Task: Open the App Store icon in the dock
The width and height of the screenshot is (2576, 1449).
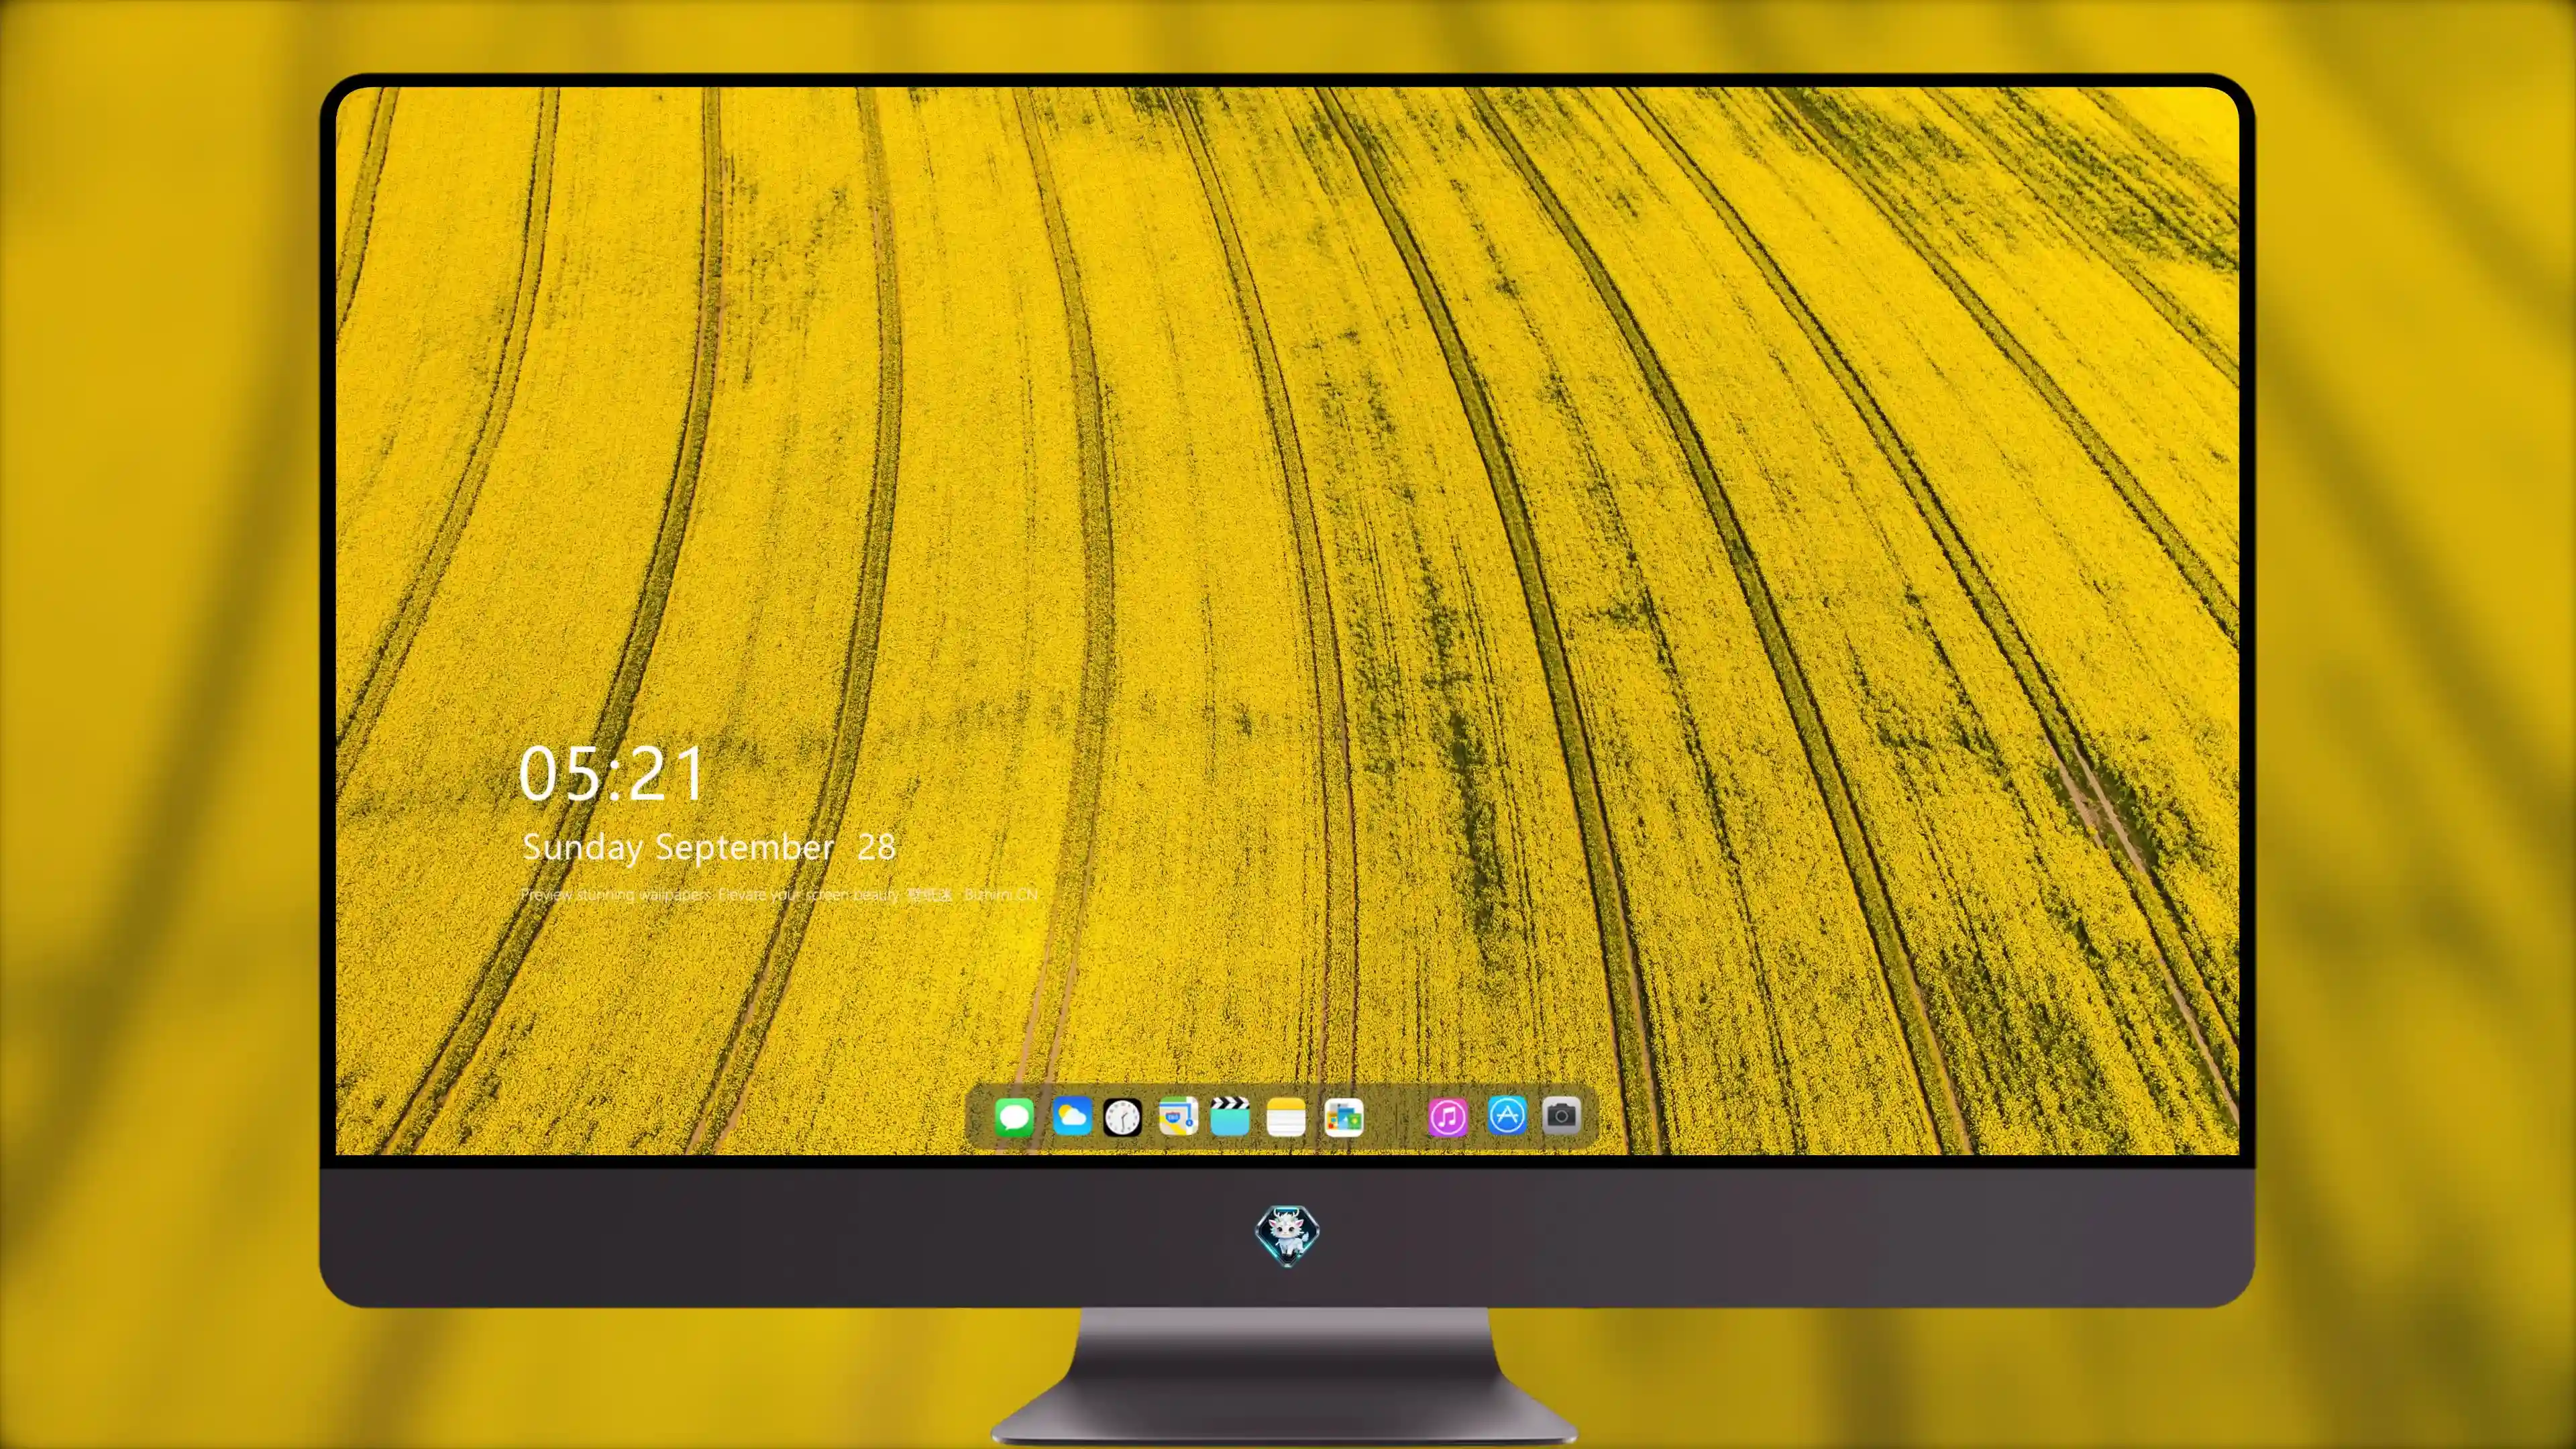Action: (1507, 1115)
